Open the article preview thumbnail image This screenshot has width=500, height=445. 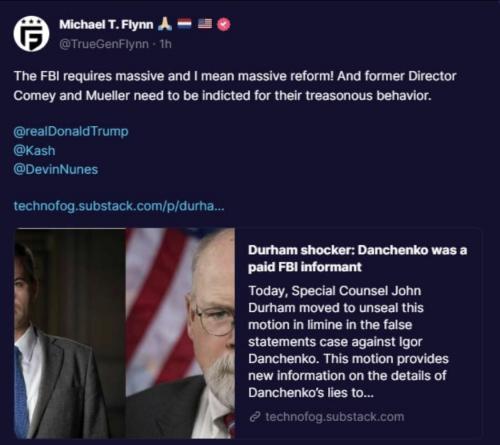click(x=124, y=333)
